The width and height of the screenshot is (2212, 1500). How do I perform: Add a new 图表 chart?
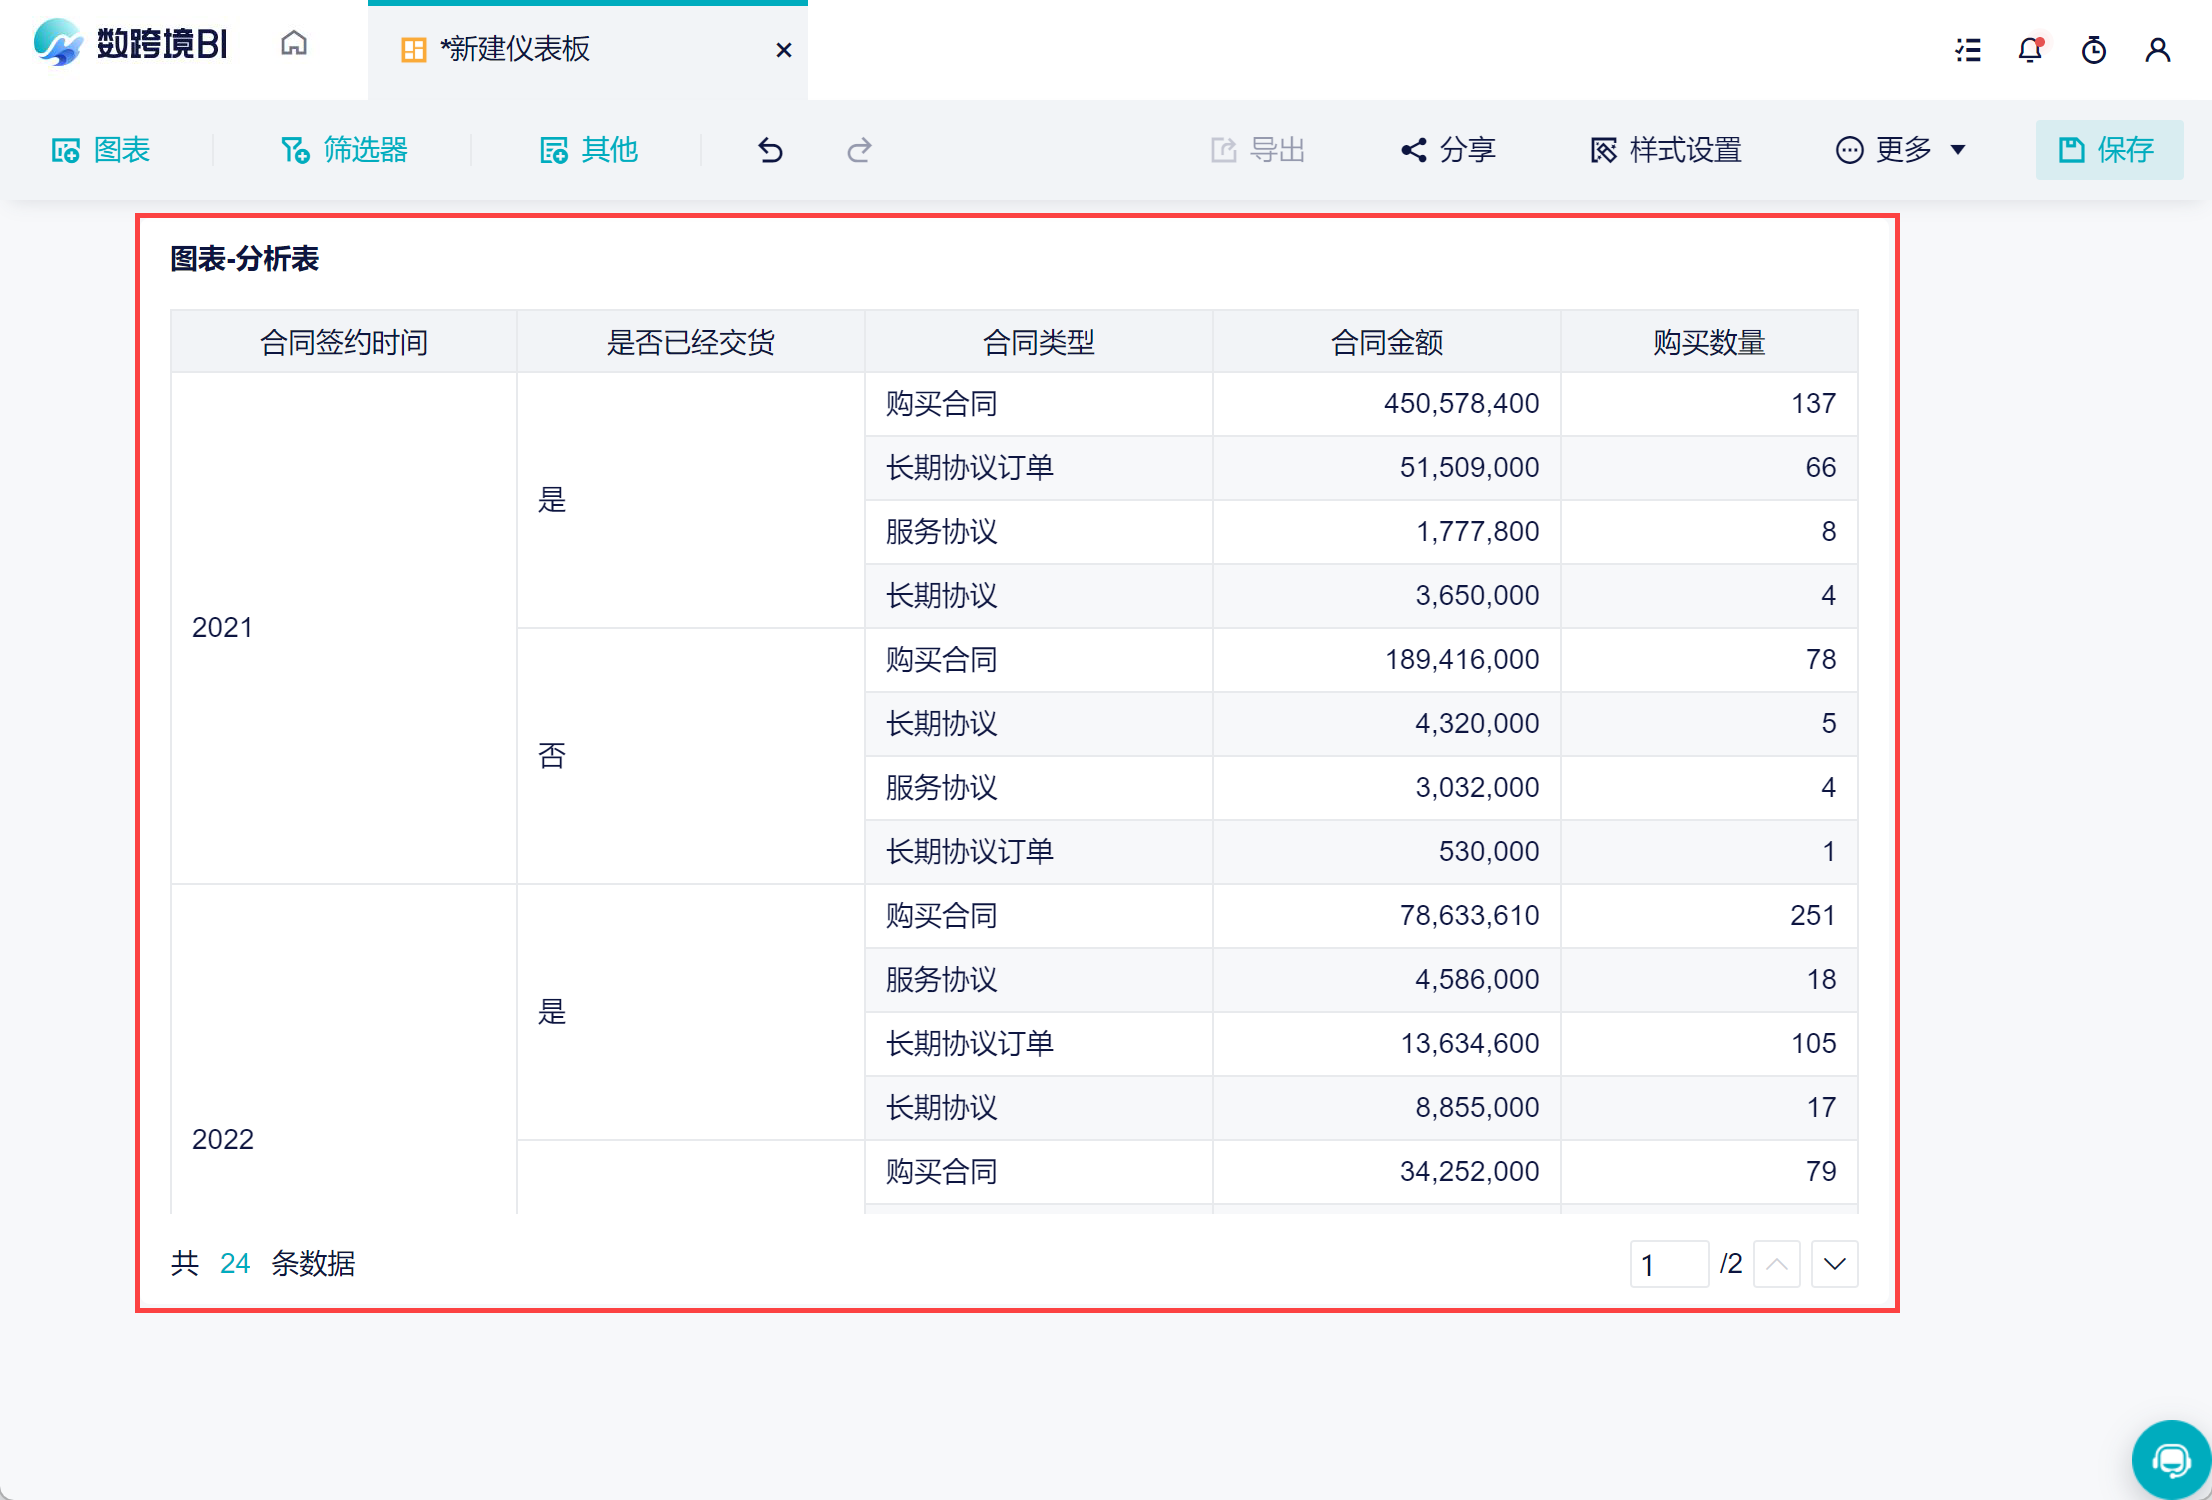101,150
